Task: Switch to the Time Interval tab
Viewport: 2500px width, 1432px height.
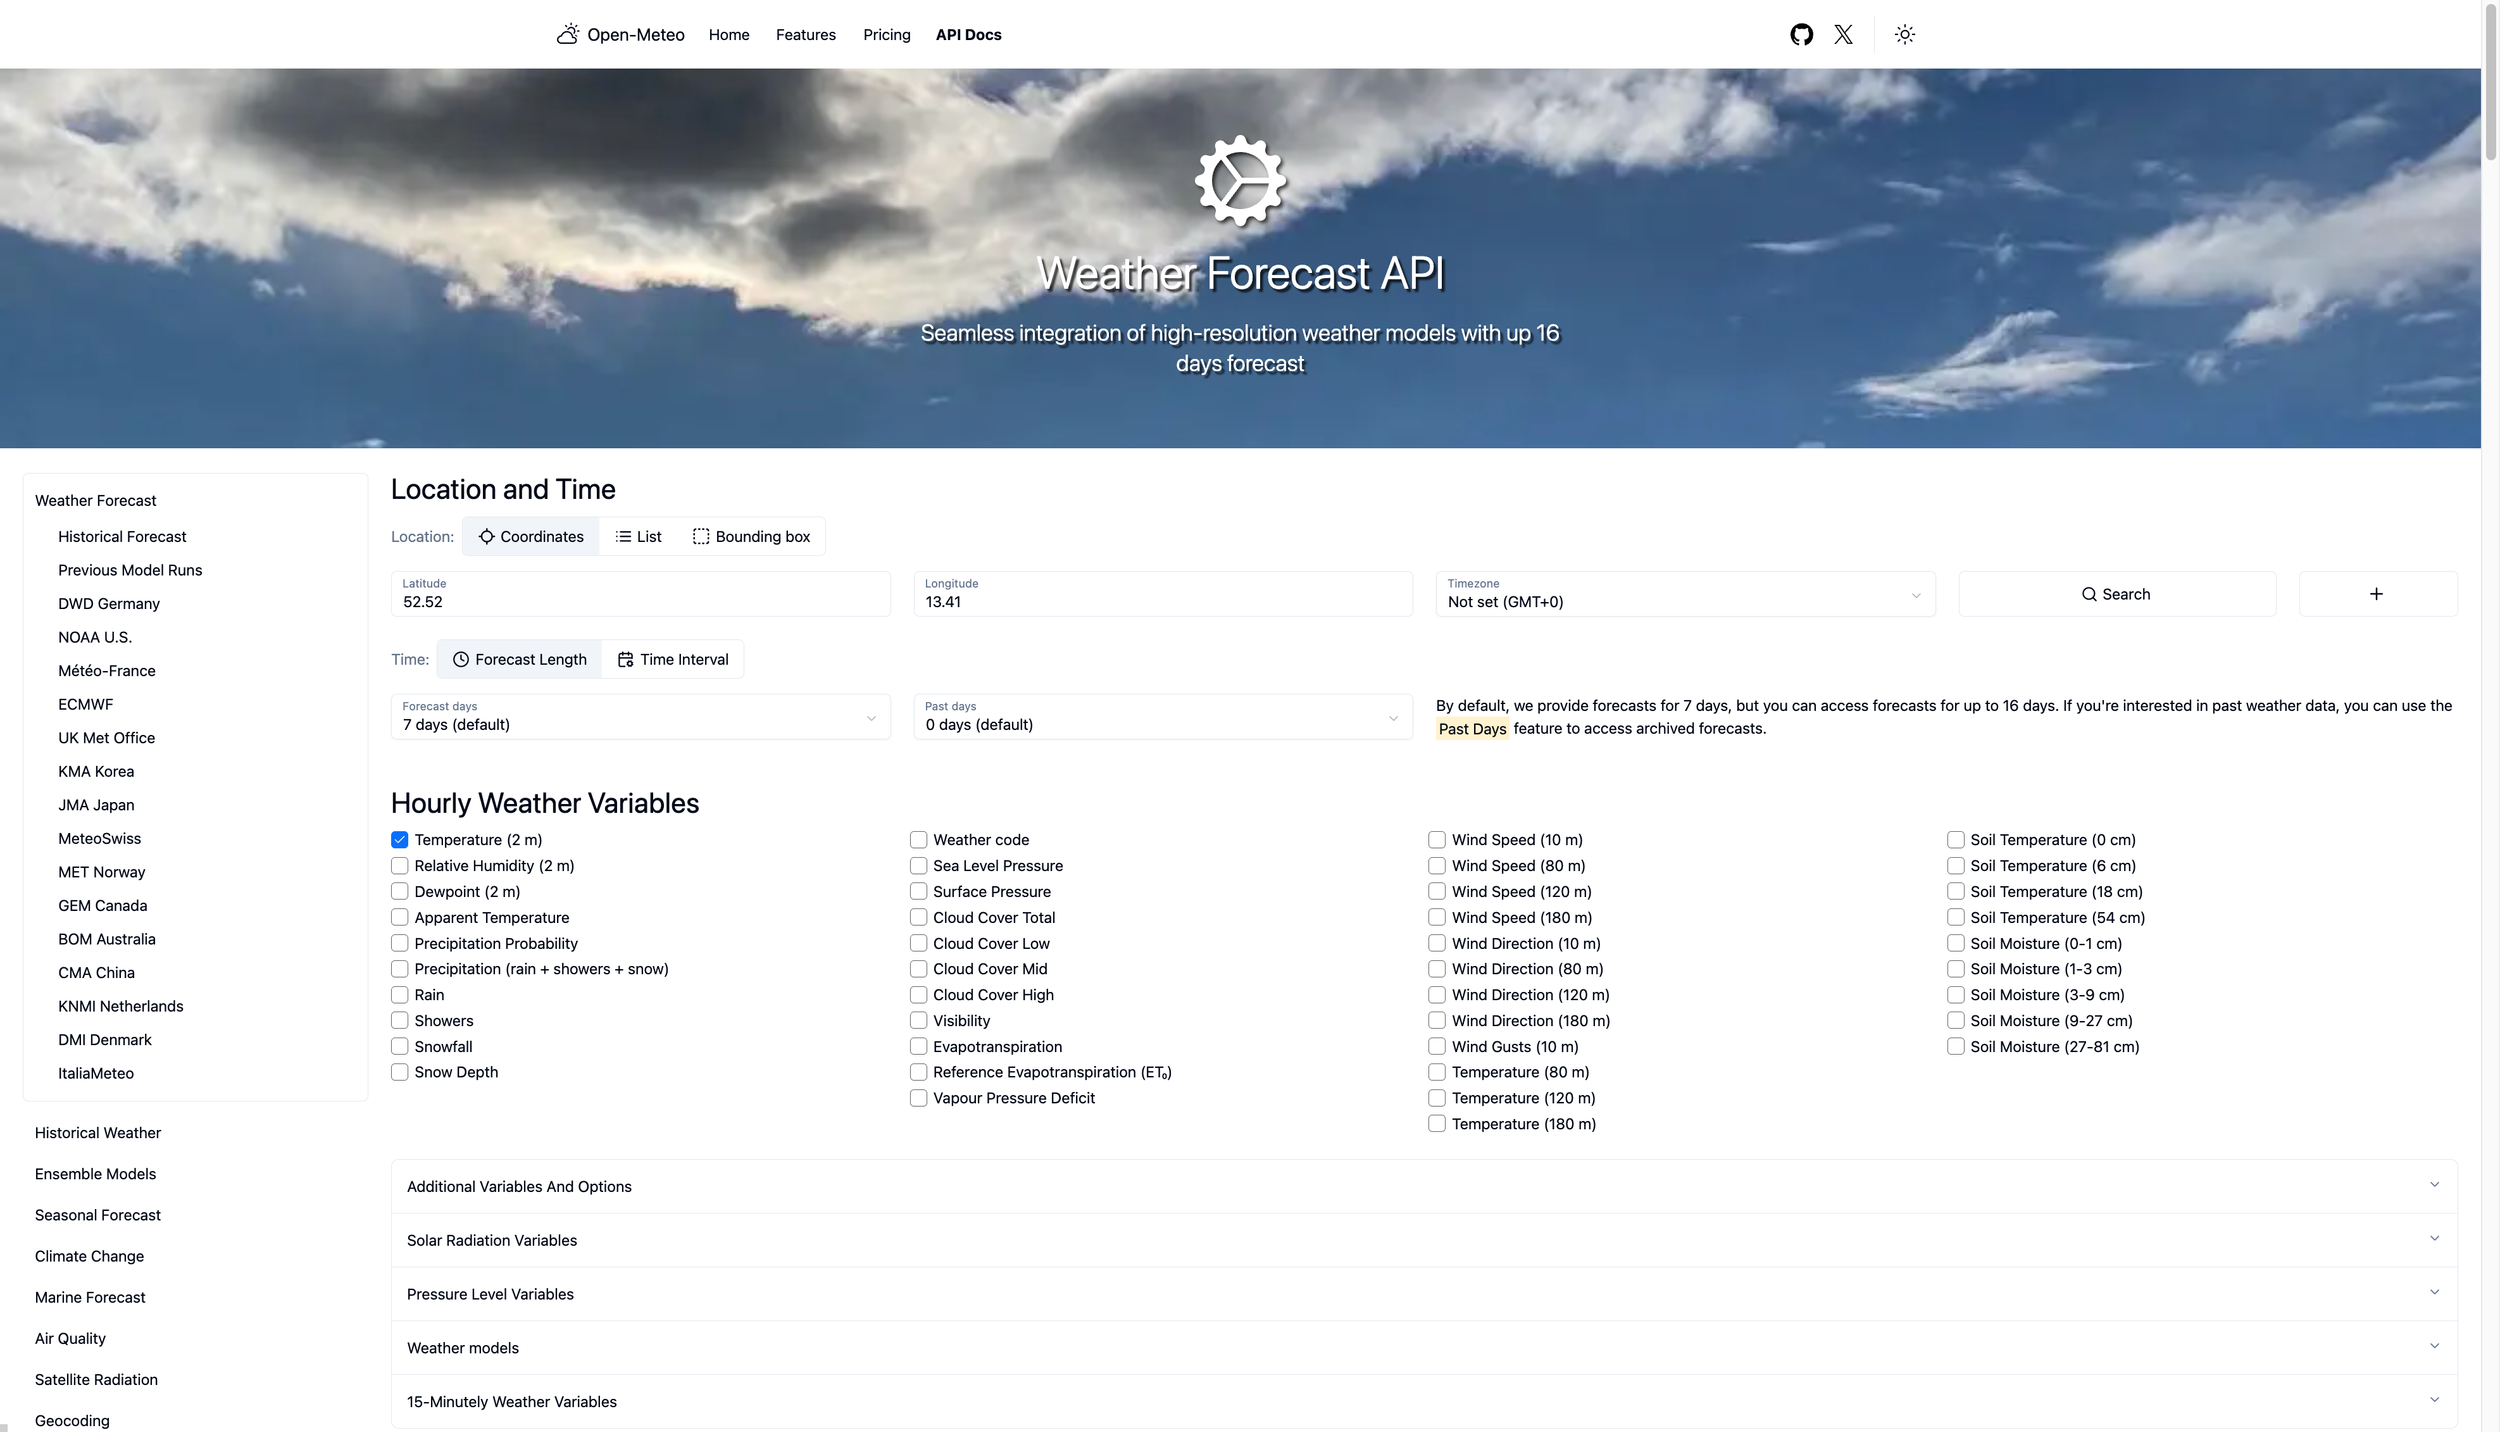Action: [x=673, y=659]
